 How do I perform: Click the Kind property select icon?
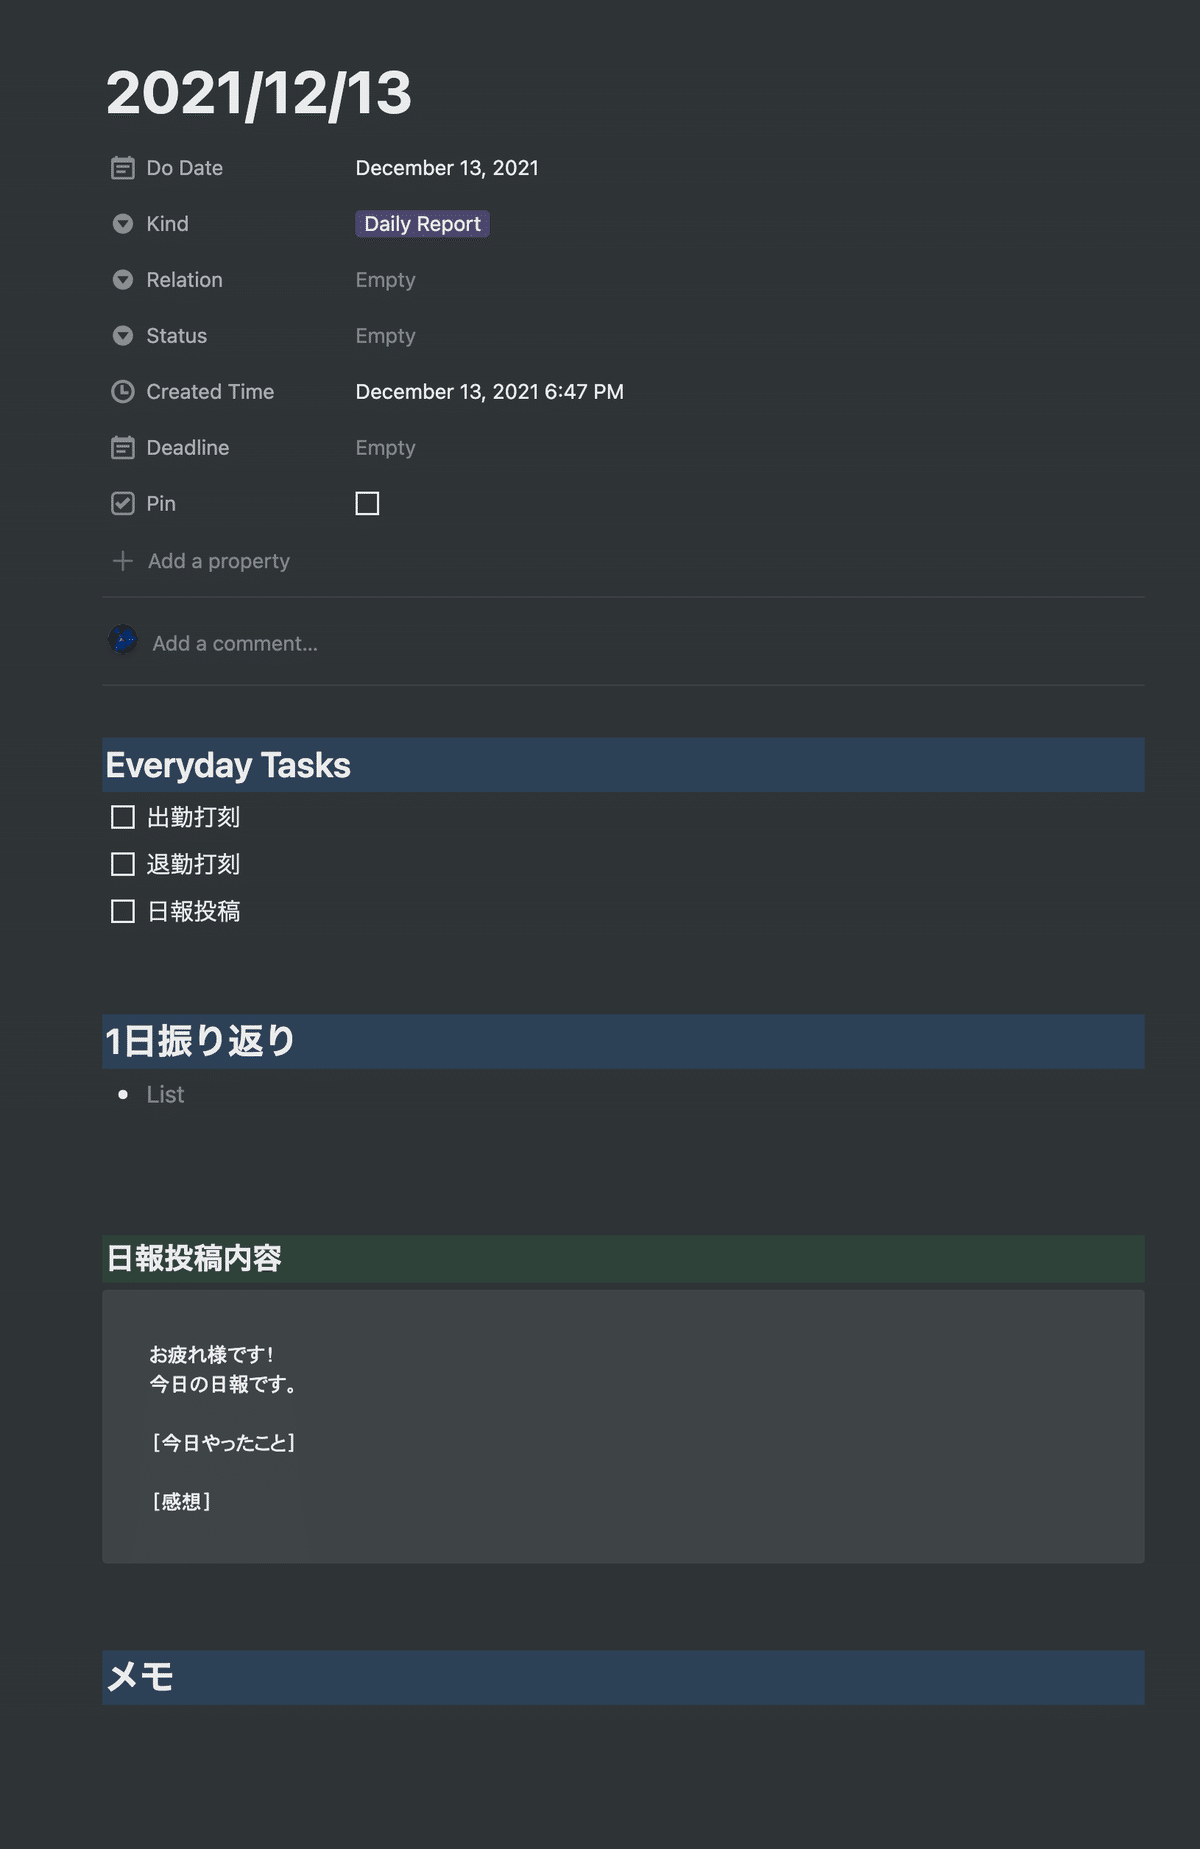pos(122,224)
